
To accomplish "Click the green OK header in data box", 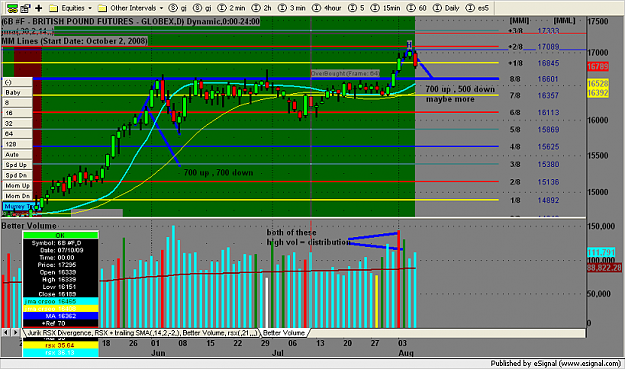I will tap(60, 235).
